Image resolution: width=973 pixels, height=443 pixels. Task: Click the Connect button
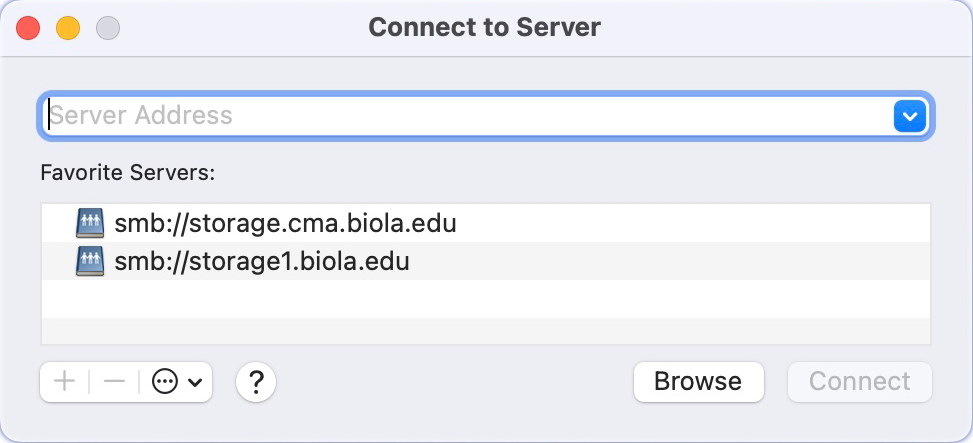tap(859, 382)
